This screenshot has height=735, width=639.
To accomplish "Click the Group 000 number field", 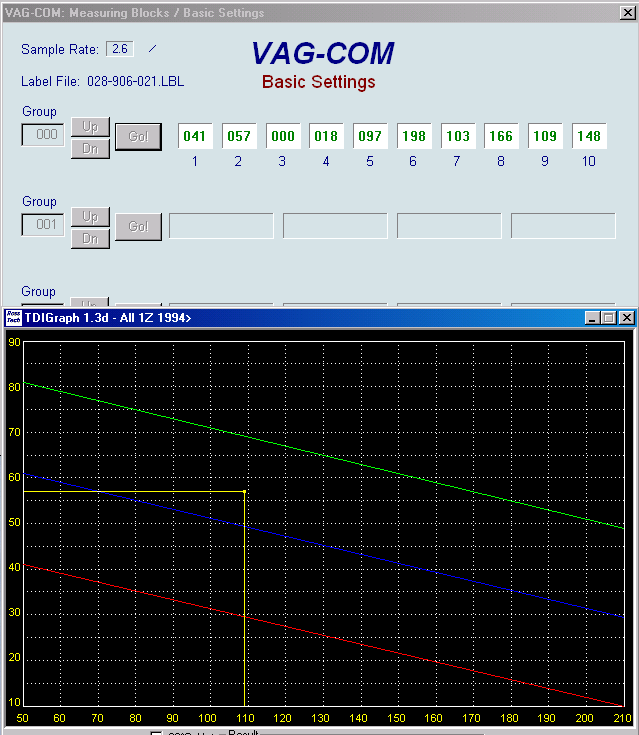I will coord(44,135).
